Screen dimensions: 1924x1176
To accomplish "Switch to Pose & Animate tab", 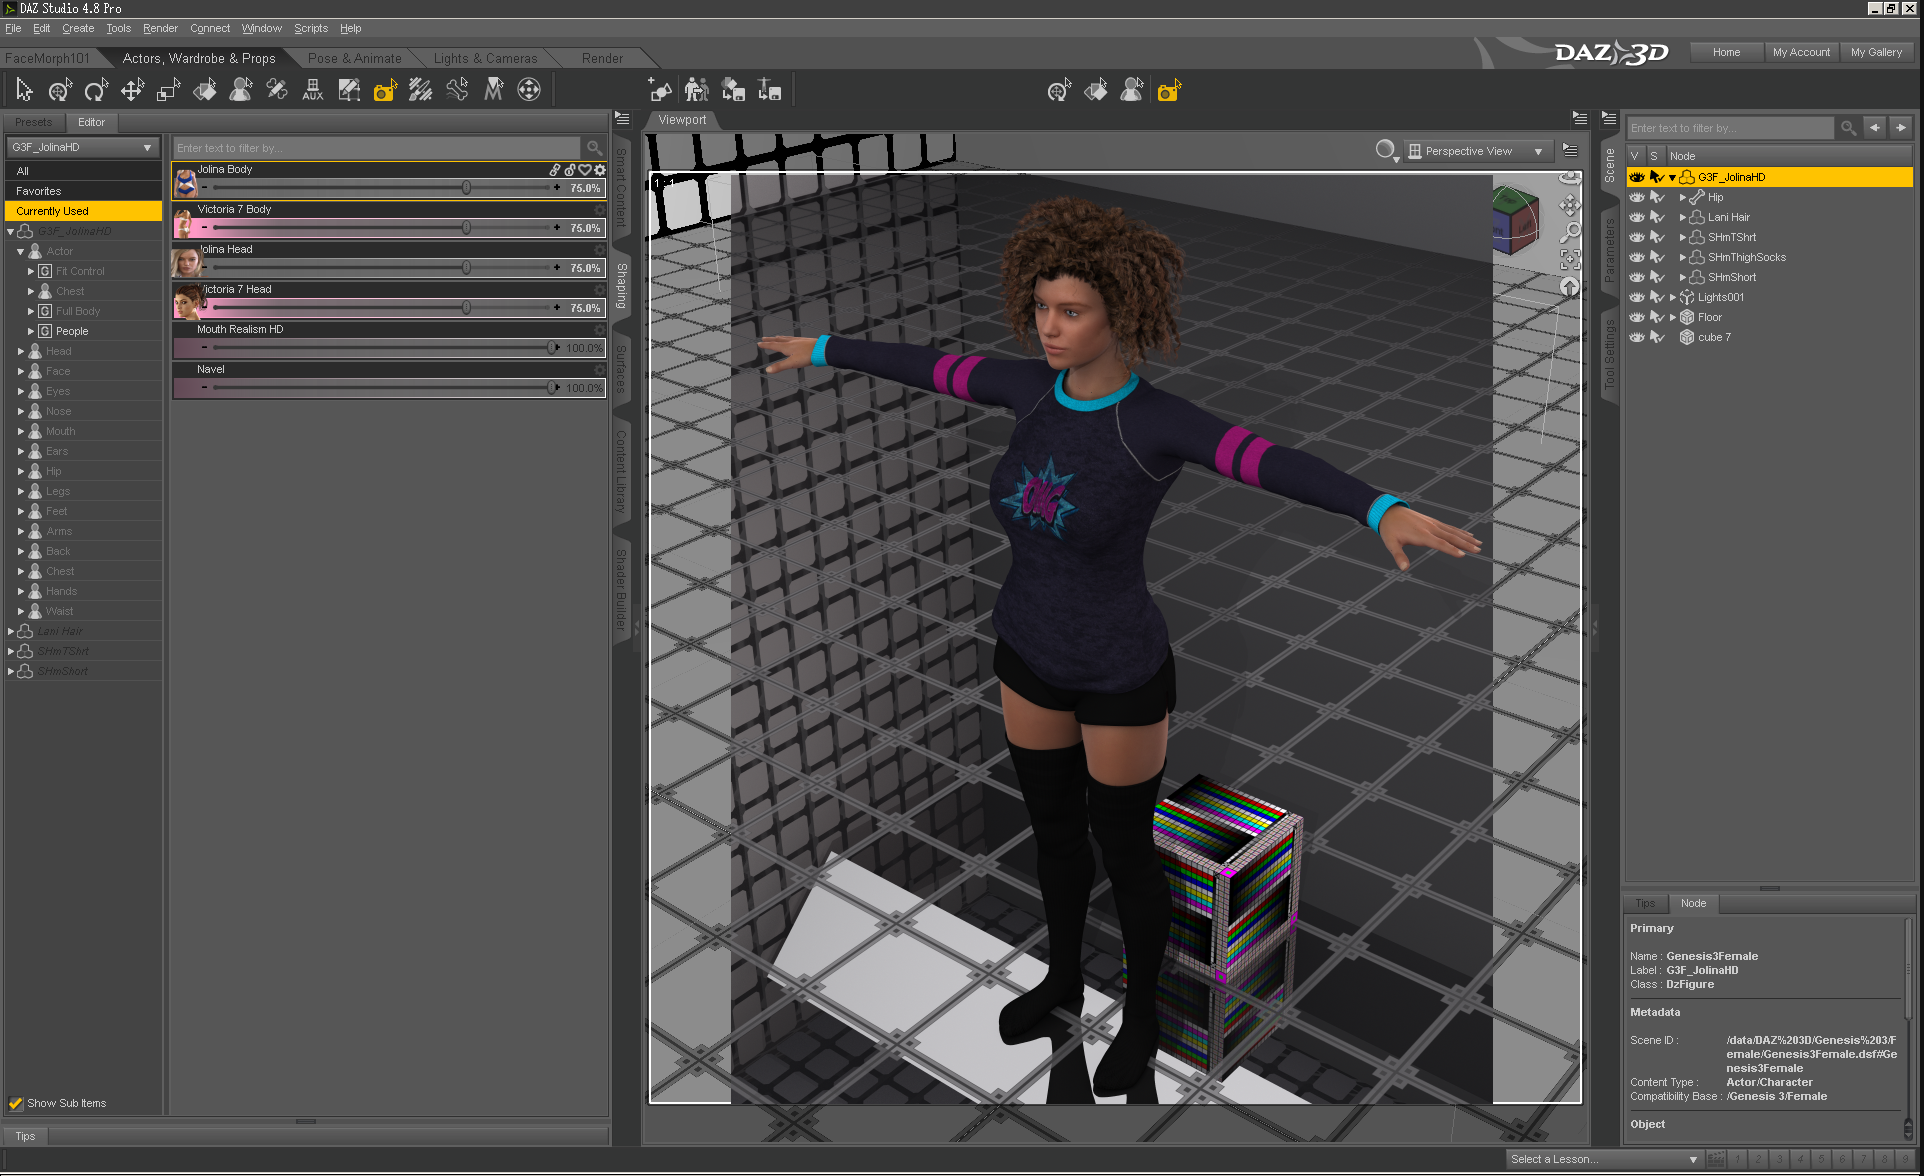I will (354, 58).
